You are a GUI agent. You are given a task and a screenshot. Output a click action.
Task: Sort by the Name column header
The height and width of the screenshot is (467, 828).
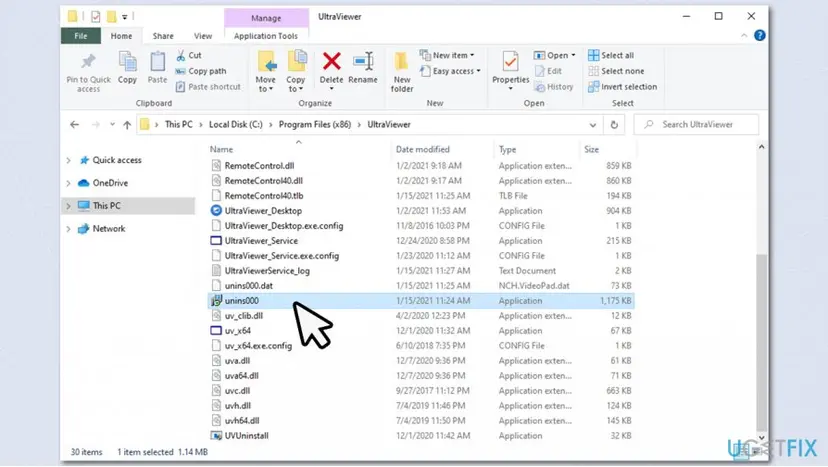click(221, 150)
